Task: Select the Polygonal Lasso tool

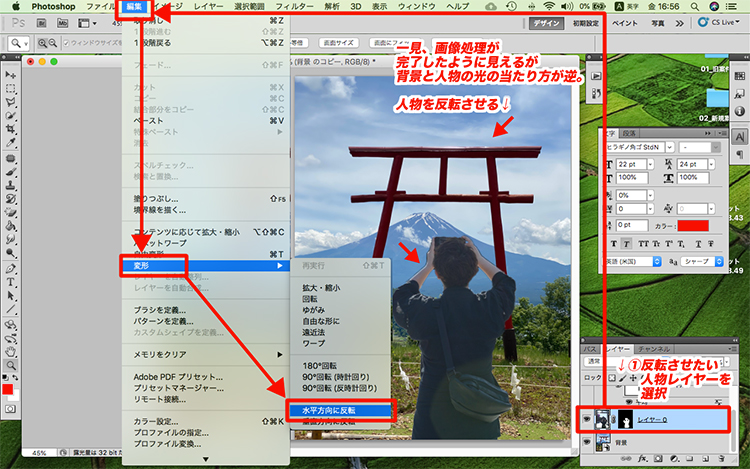Action: pos(10,102)
